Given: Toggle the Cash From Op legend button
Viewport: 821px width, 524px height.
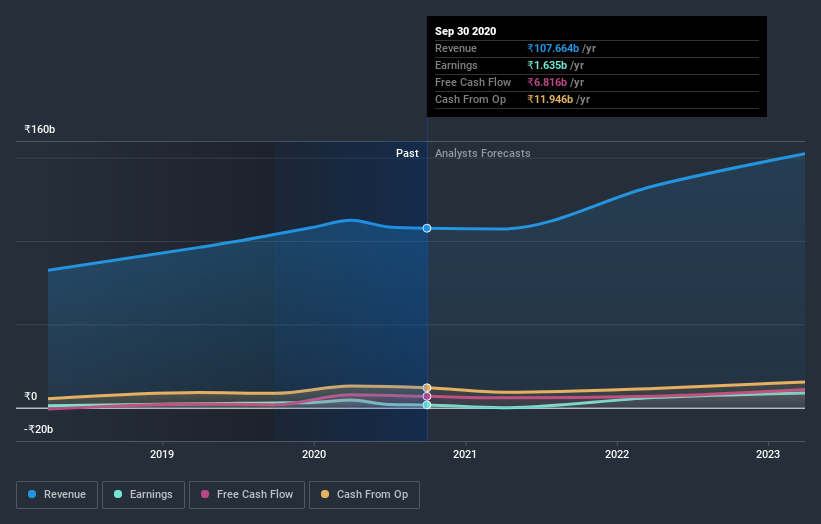Looking at the screenshot, I should (364, 495).
